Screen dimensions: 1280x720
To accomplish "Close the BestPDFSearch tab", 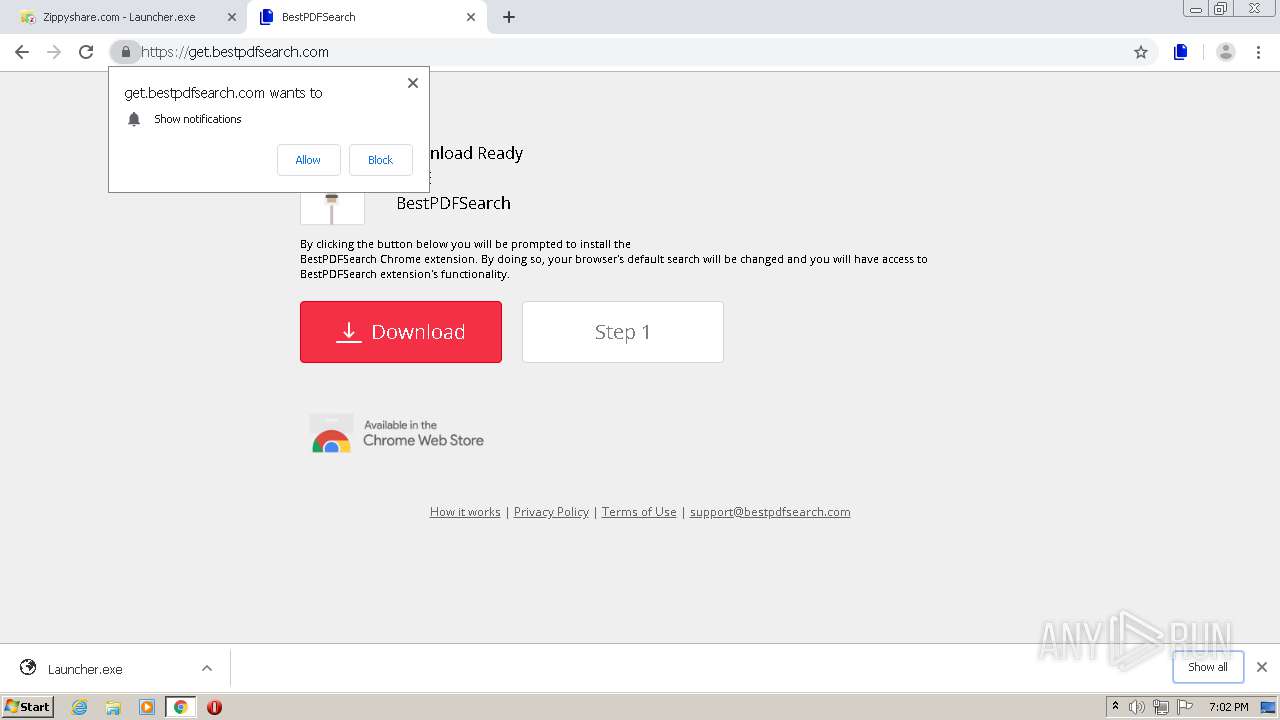I will (471, 17).
